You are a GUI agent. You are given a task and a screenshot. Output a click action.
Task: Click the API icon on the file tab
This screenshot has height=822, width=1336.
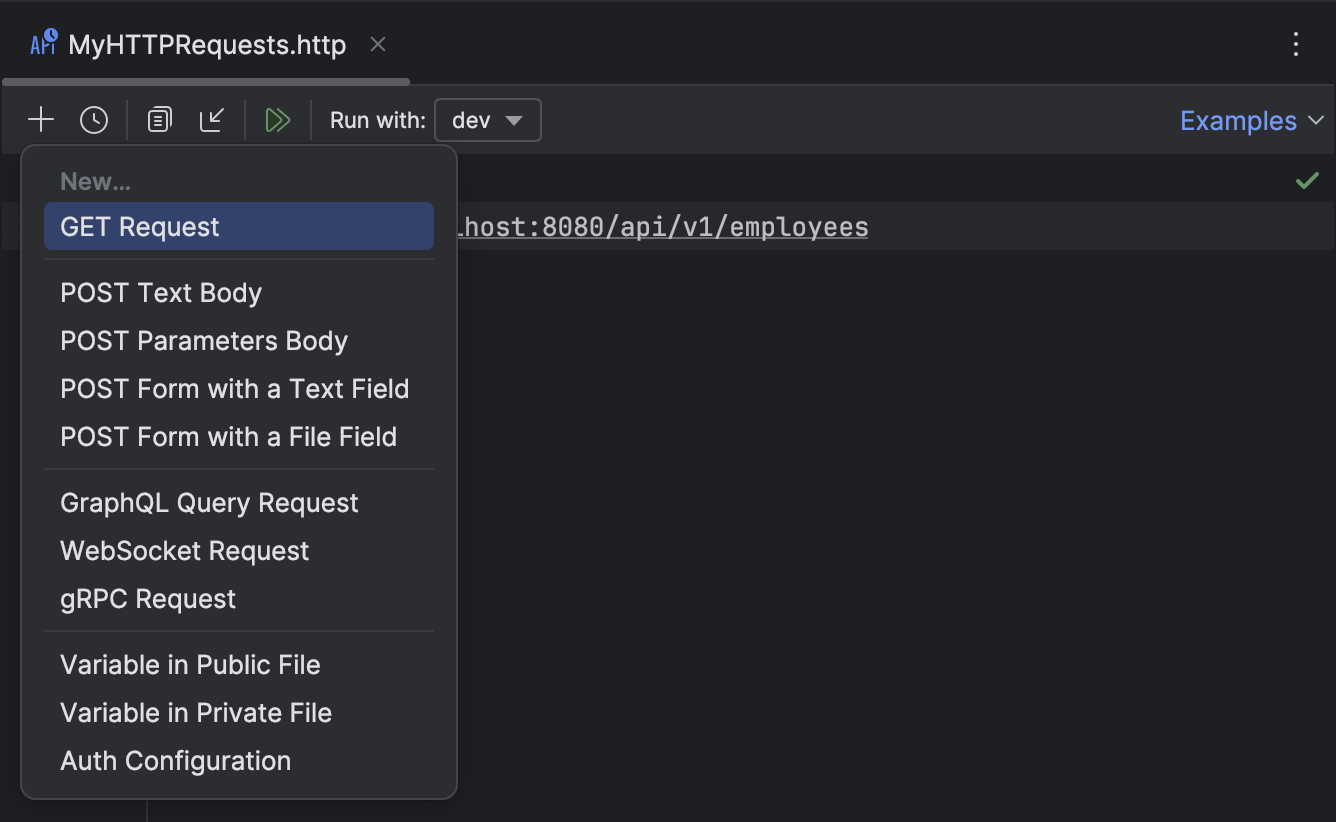(x=42, y=44)
